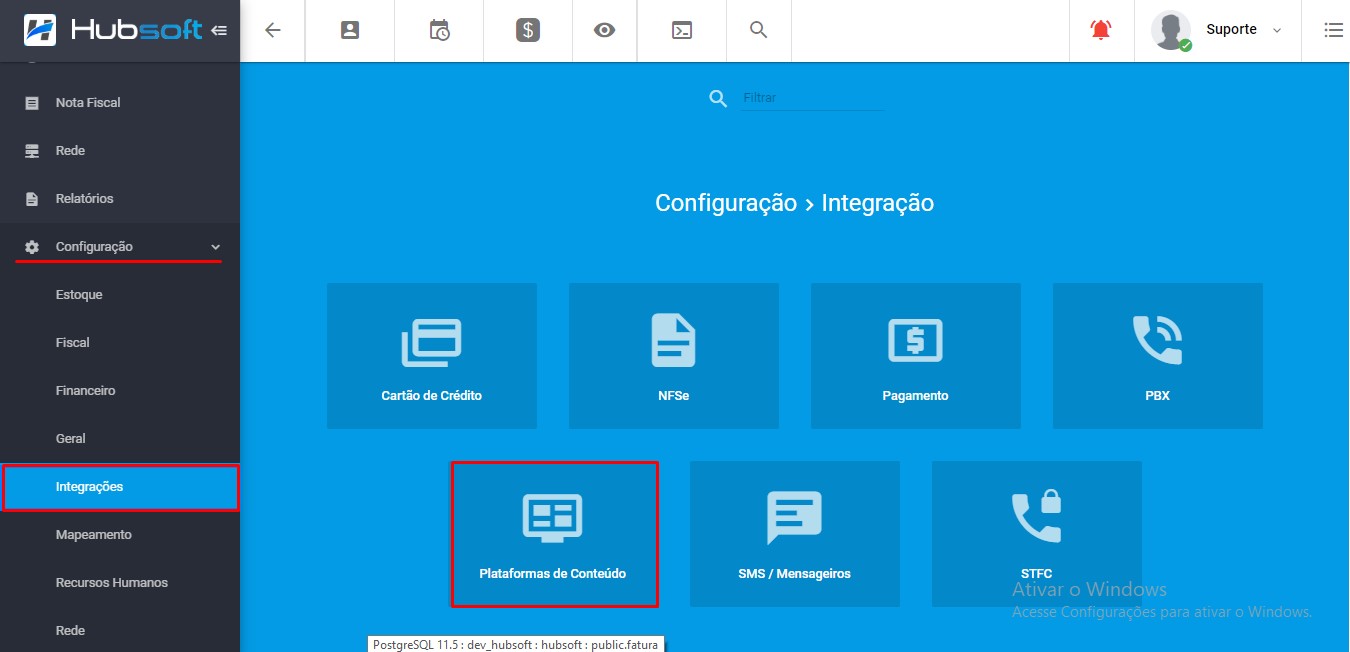Open the STFC integration with lock phone icon

[x=1036, y=533]
